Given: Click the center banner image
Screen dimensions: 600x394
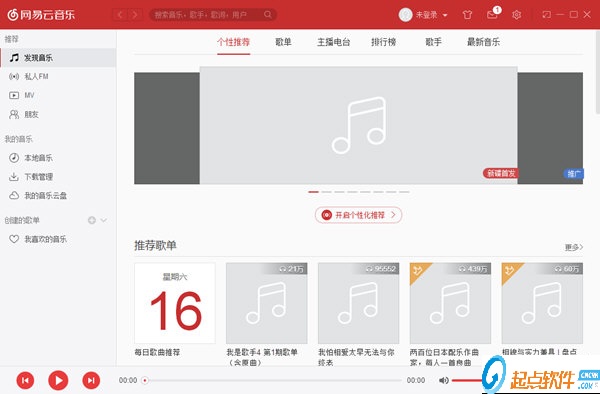Looking at the screenshot, I should coord(359,125).
